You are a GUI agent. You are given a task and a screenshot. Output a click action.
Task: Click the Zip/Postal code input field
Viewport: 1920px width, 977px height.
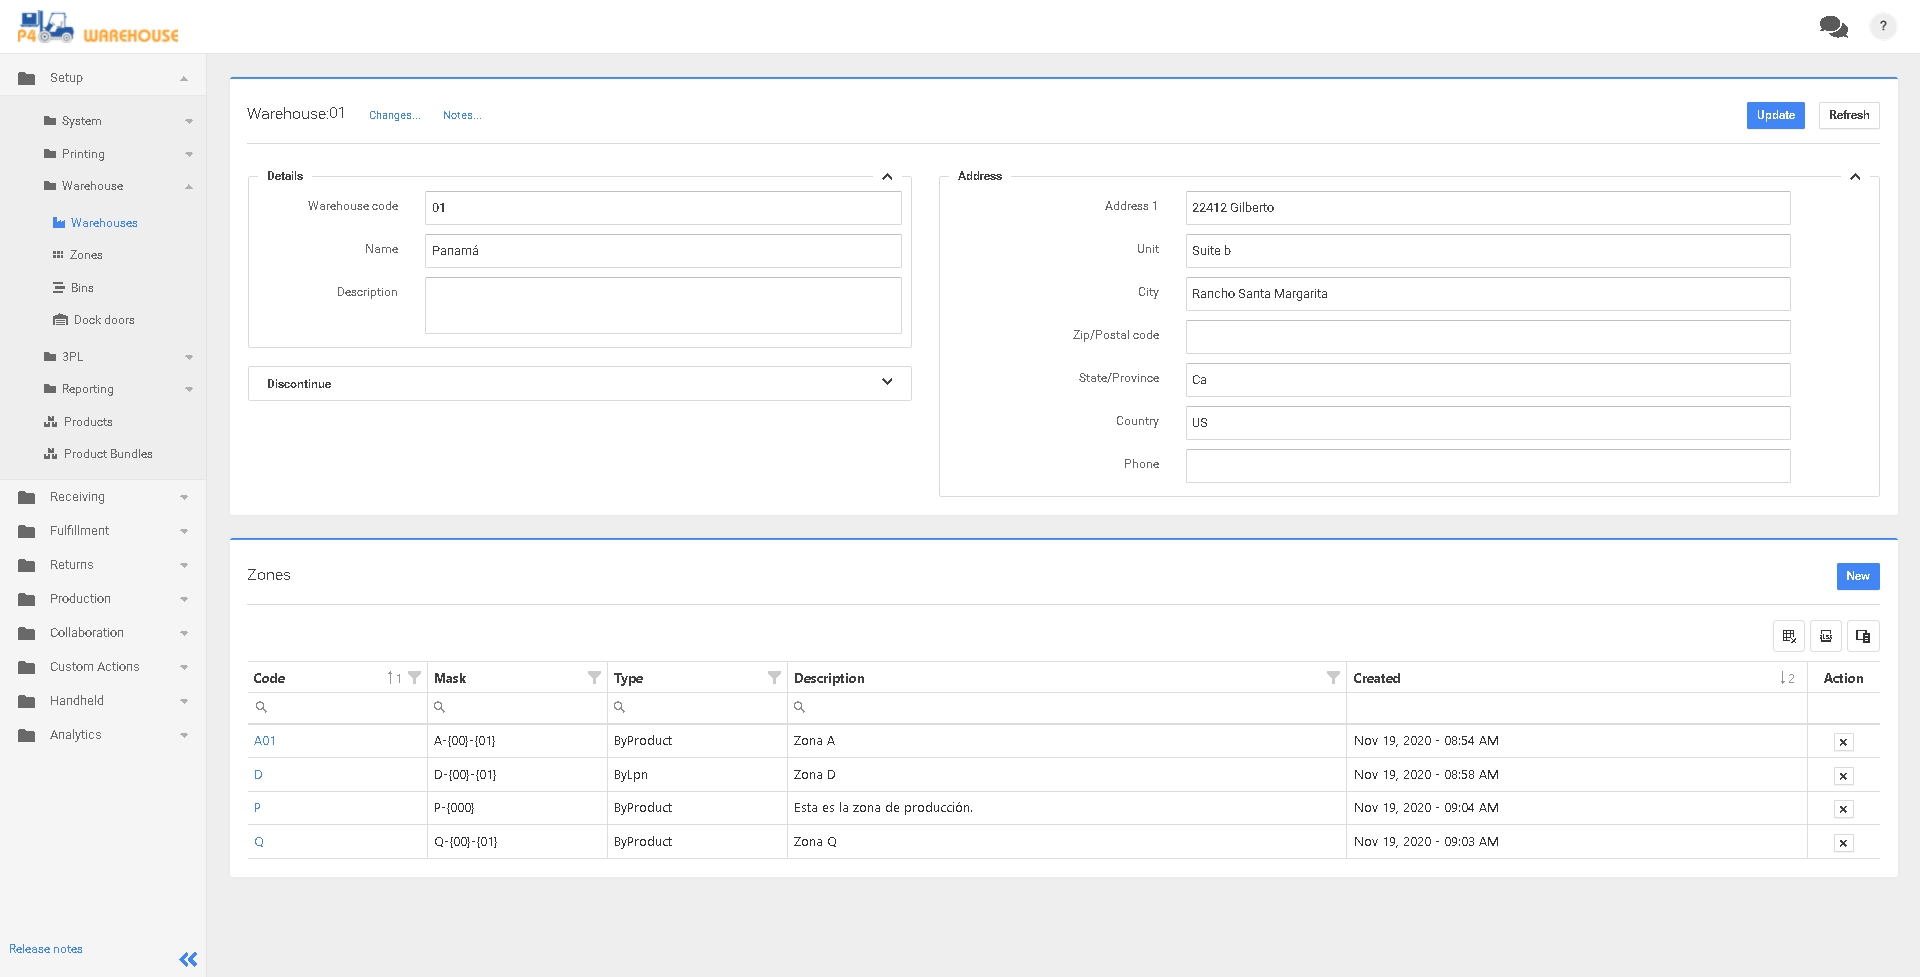click(1487, 337)
